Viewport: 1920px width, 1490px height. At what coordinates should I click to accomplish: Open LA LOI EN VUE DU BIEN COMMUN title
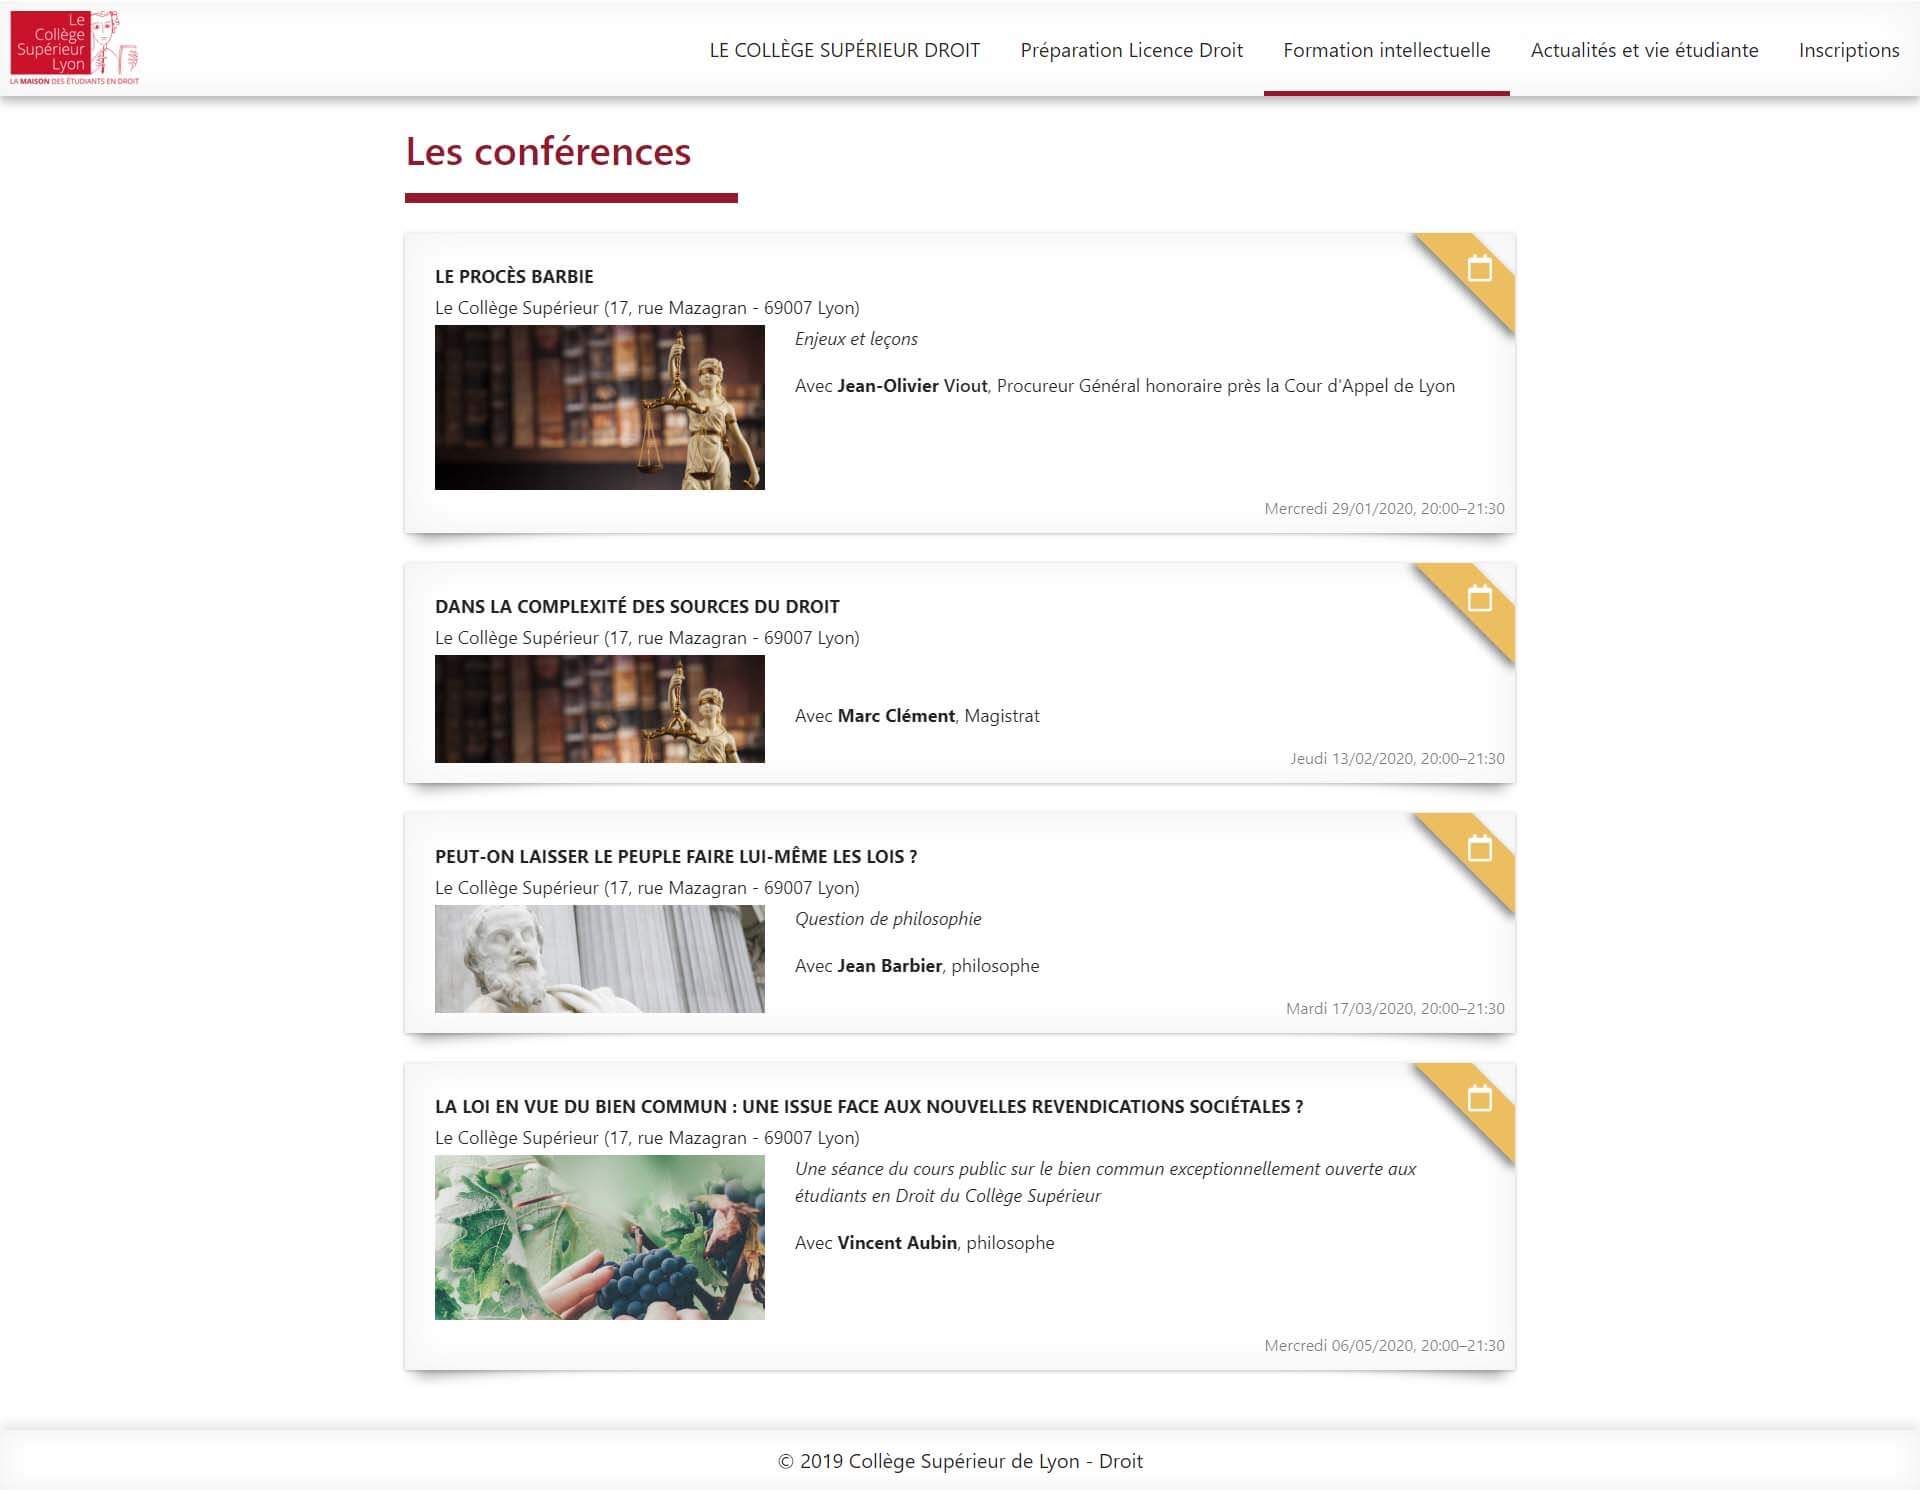(x=869, y=1107)
